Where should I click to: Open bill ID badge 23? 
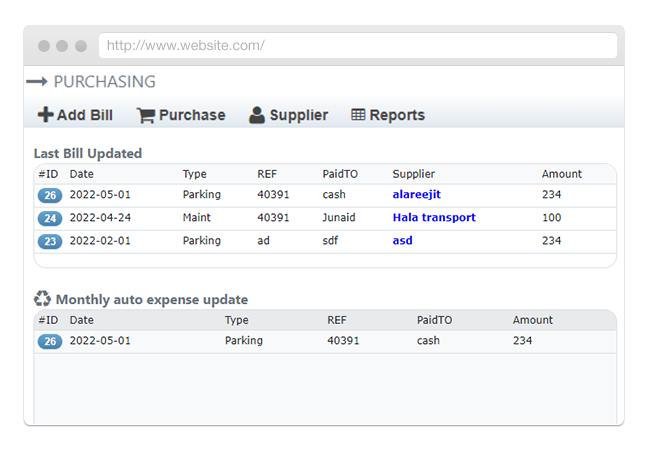point(50,241)
